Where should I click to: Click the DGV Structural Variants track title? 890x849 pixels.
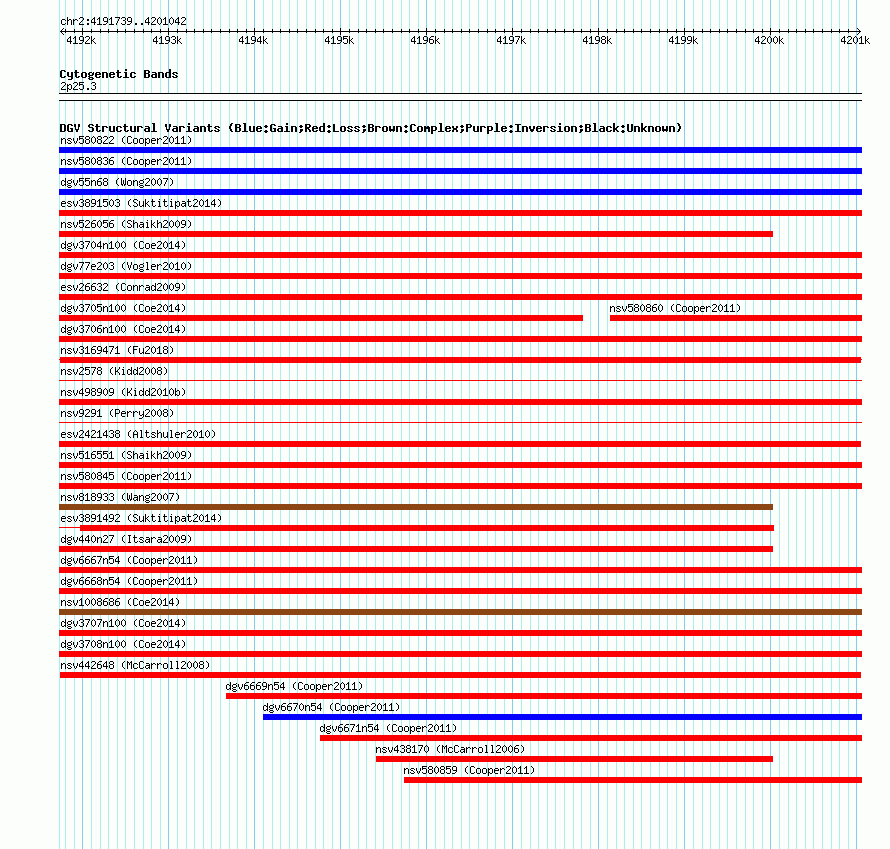tap(370, 128)
